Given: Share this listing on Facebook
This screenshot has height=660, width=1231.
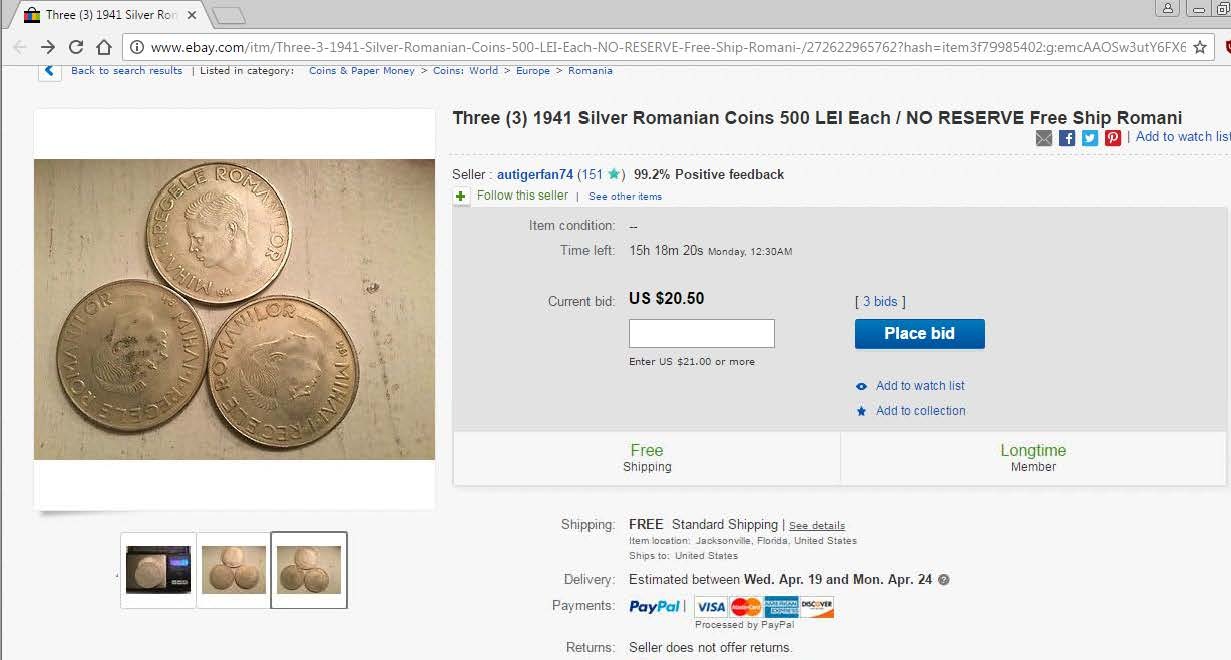Looking at the screenshot, I should [x=1067, y=138].
